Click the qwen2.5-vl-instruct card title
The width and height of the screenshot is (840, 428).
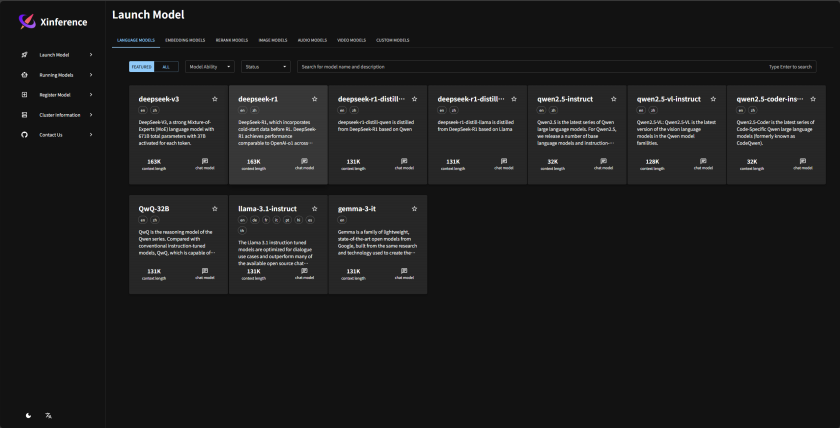669,99
